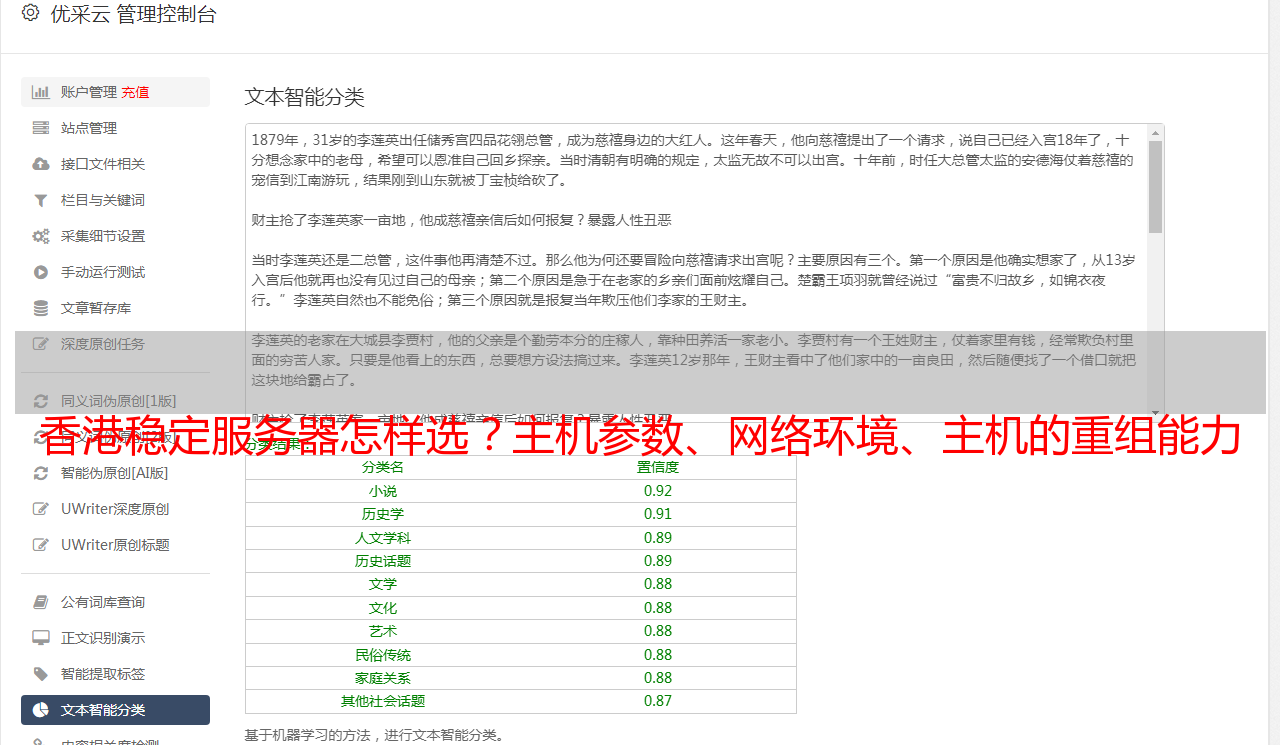
Task: Click the text area scrollbar down arrow
Action: point(1156,412)
